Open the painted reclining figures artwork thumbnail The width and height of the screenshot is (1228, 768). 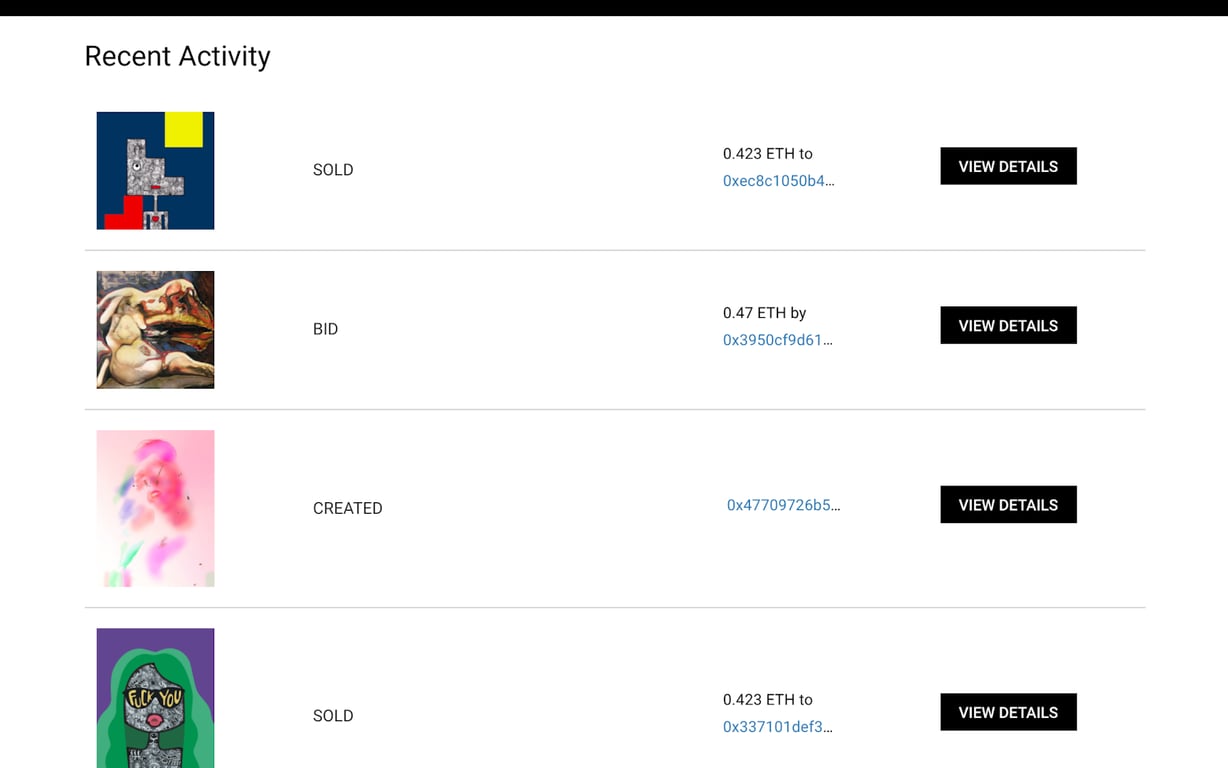point(155,329)
